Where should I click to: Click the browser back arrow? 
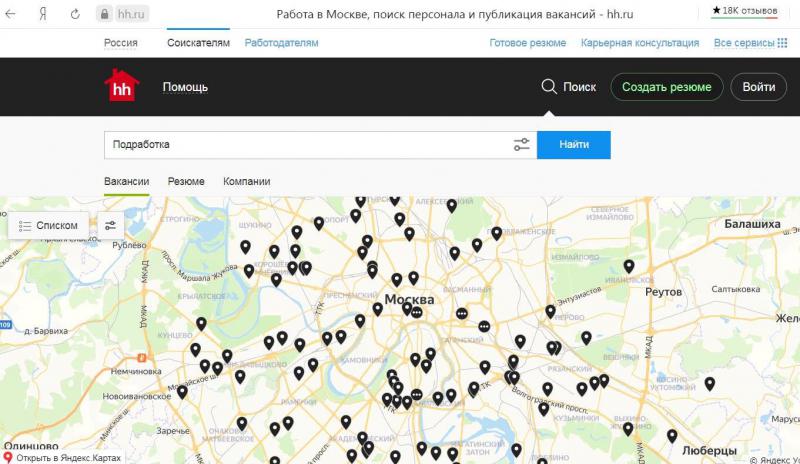[x=10, y=14]
